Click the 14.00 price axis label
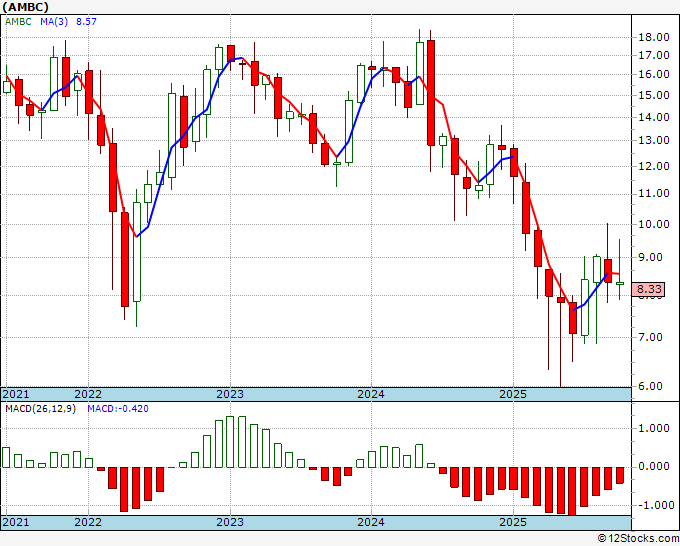Viewport: 680px width, 546px height. tap(654, 117)
